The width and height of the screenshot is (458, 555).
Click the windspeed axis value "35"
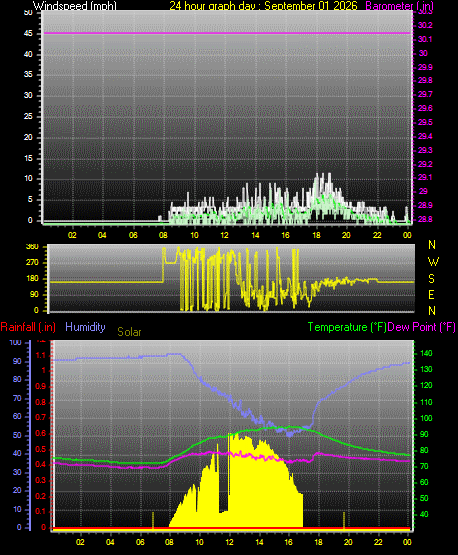[x=28, y=74]
